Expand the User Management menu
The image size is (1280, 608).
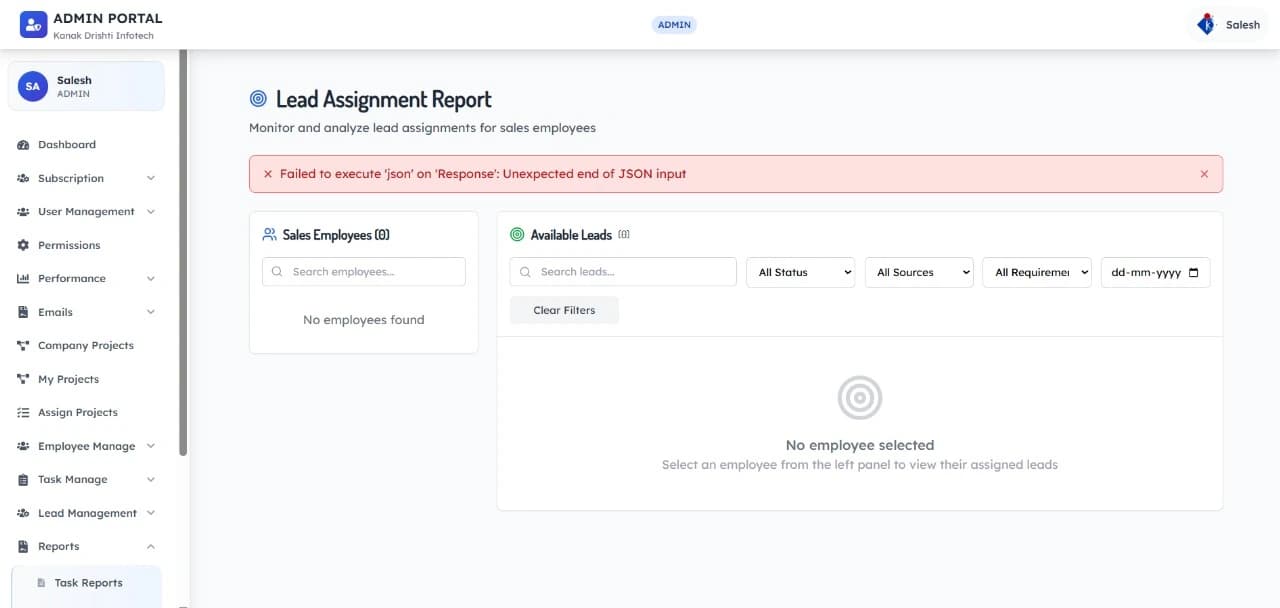coord(86,211)
